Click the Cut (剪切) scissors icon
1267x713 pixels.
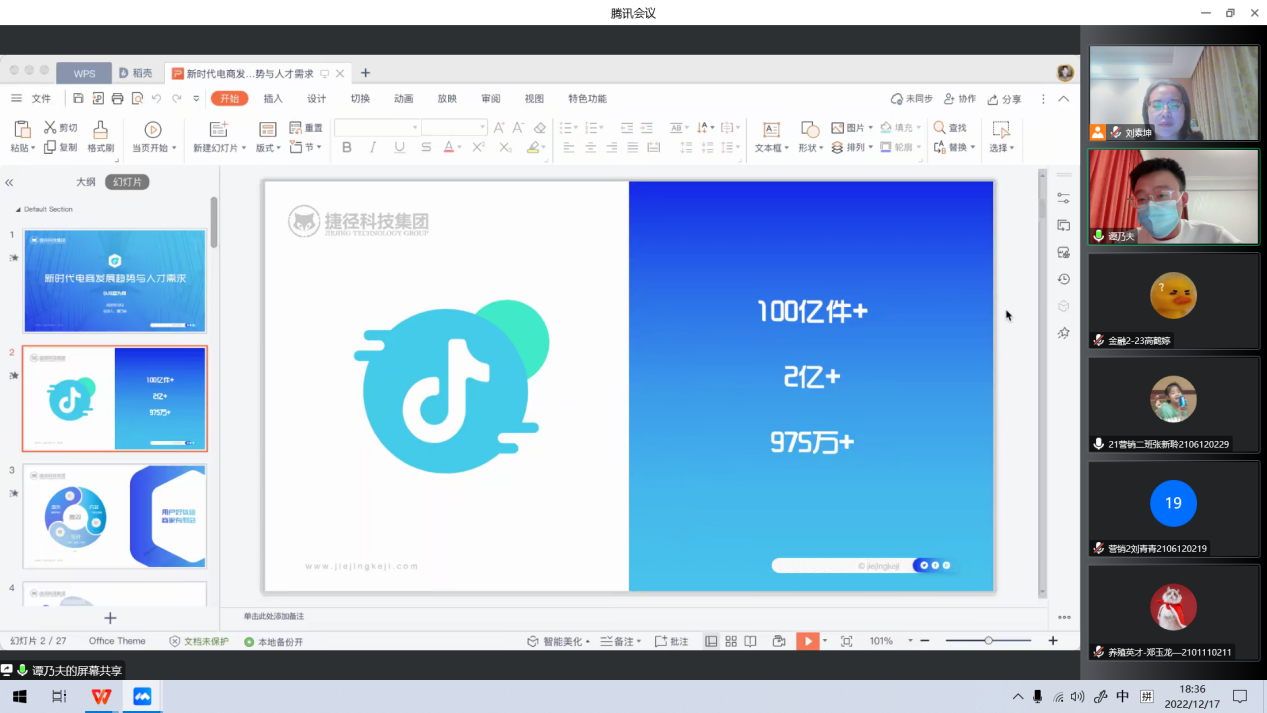tap(50, 128)
